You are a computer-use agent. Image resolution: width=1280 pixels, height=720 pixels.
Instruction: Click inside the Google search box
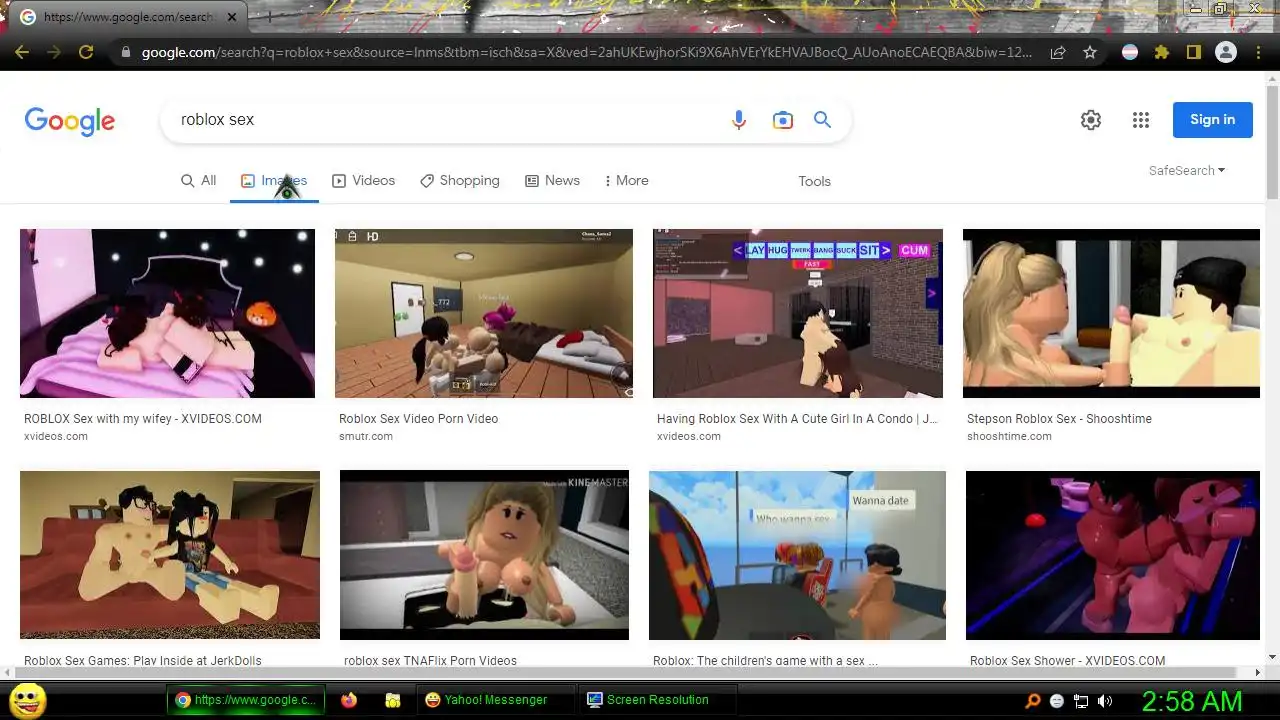tap(450, 120)
